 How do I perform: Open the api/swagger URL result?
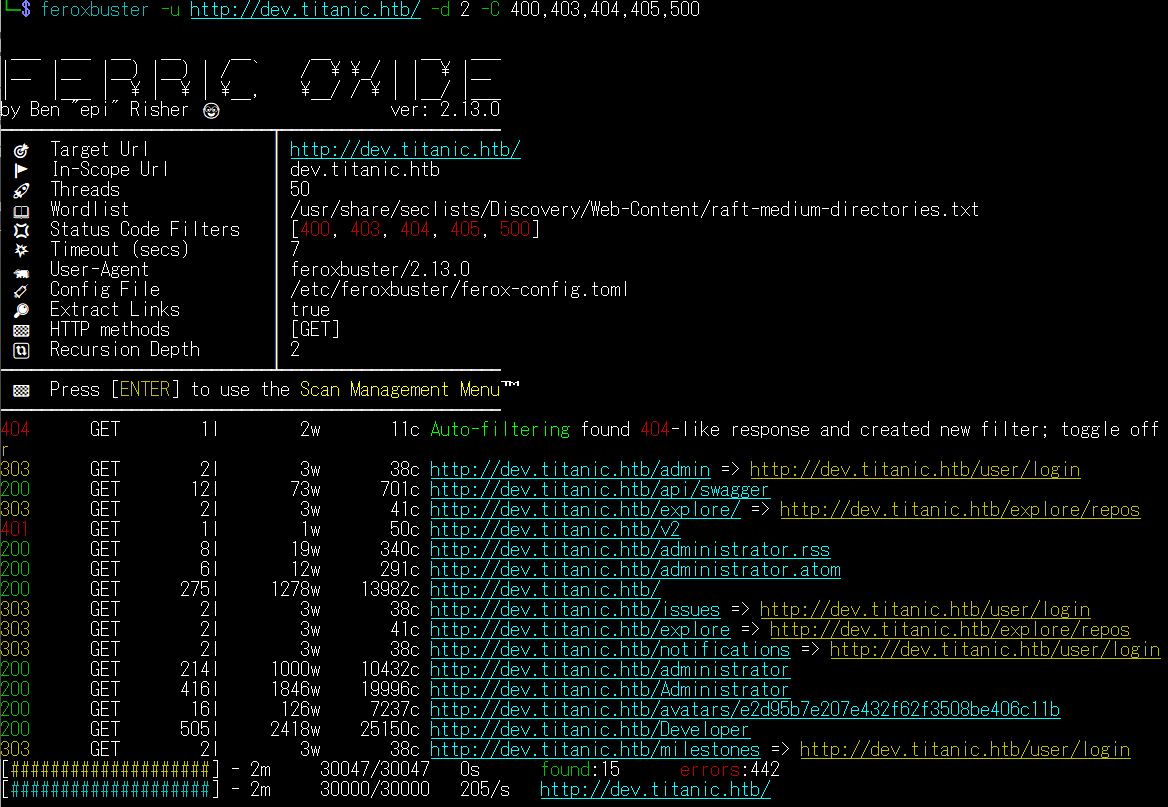pos(600,490)
